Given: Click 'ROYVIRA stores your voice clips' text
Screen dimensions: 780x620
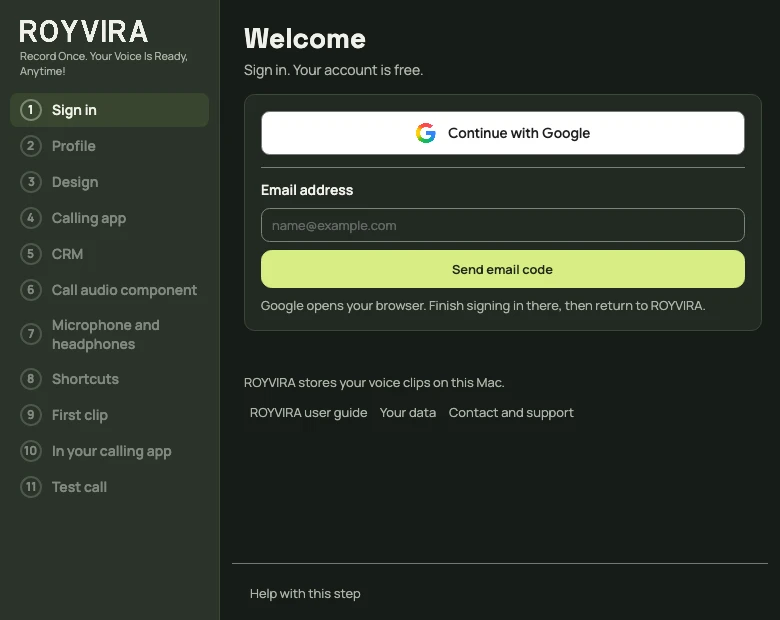Looking at the screenshot, I should tap(374, 383).
